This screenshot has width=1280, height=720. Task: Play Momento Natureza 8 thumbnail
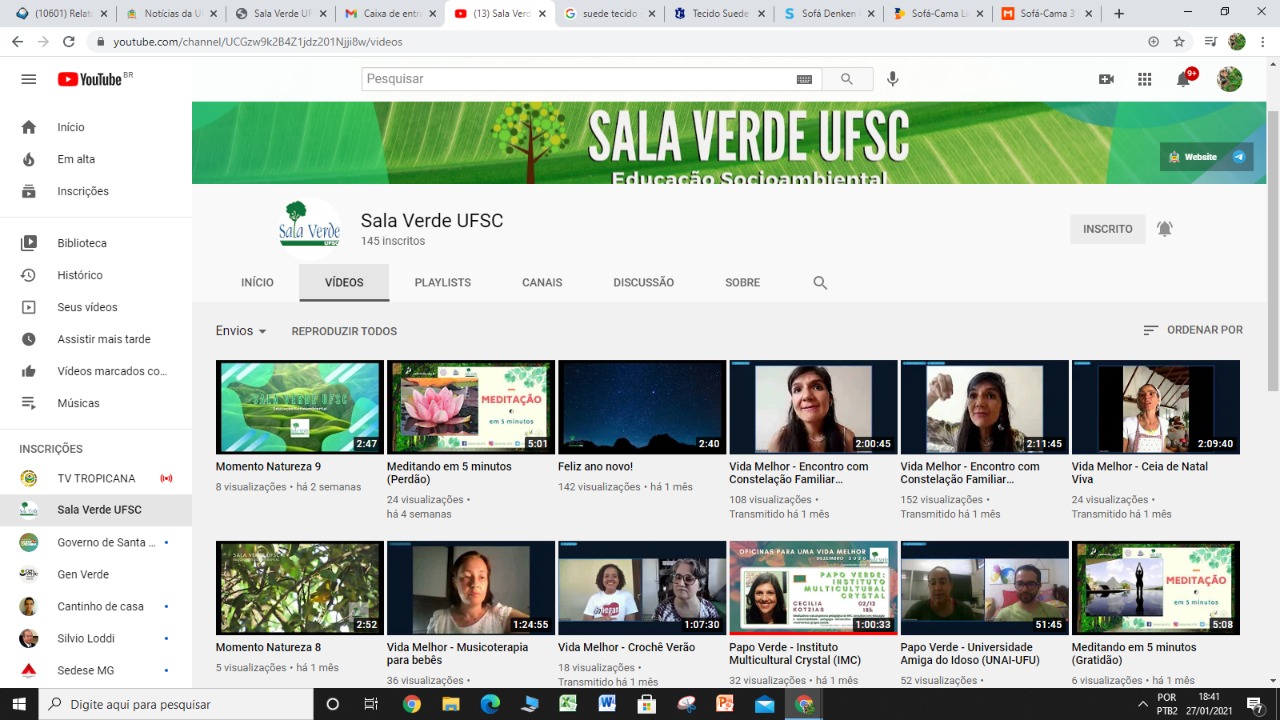[300, 588]
